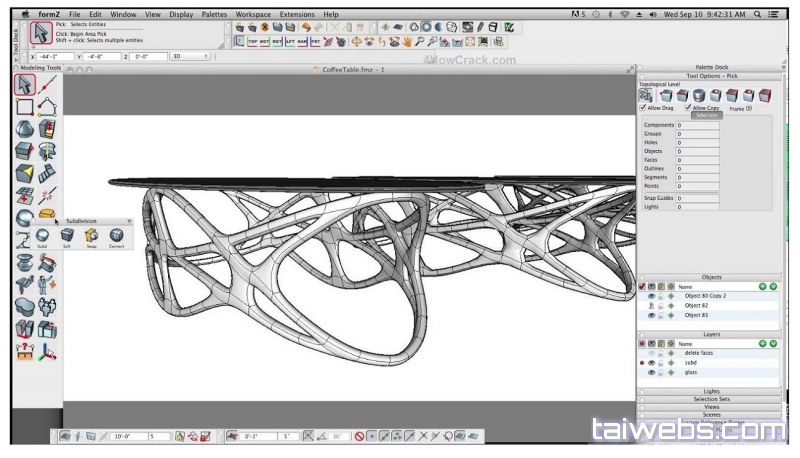Expand the Lights palette section
800x458 pixels.
tap(711, 391)
